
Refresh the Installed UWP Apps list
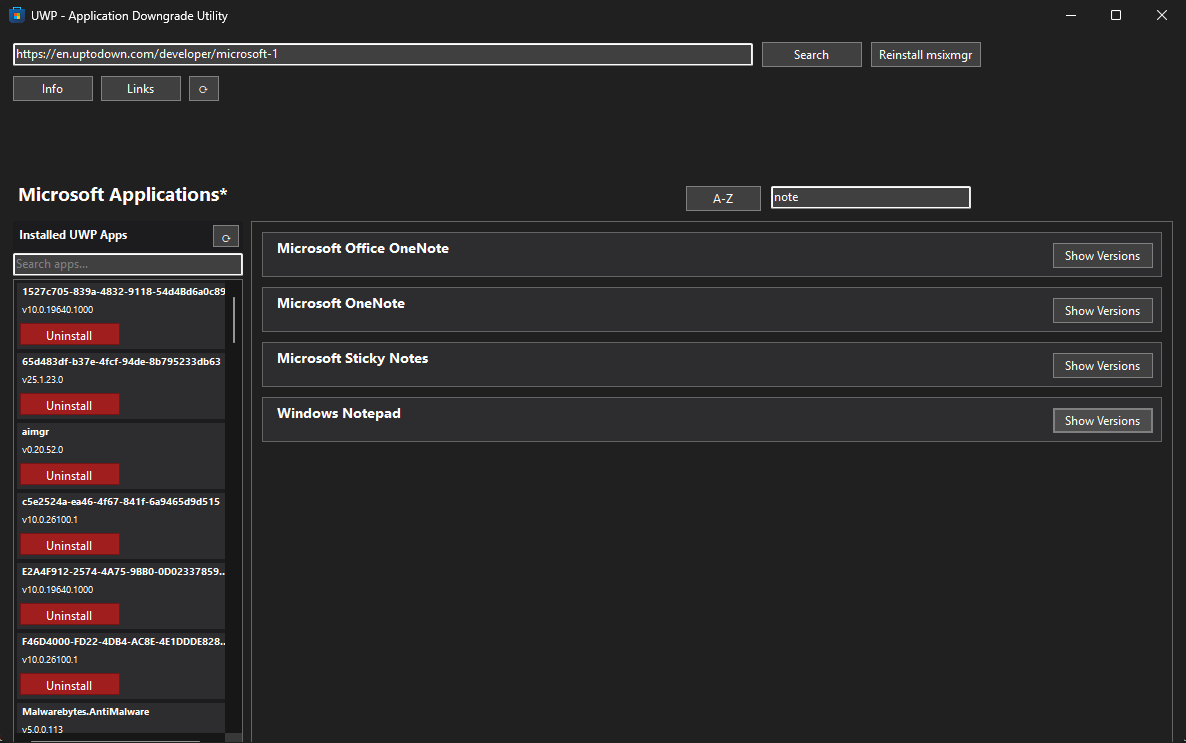pyautogui.click(x=225, y=237)
